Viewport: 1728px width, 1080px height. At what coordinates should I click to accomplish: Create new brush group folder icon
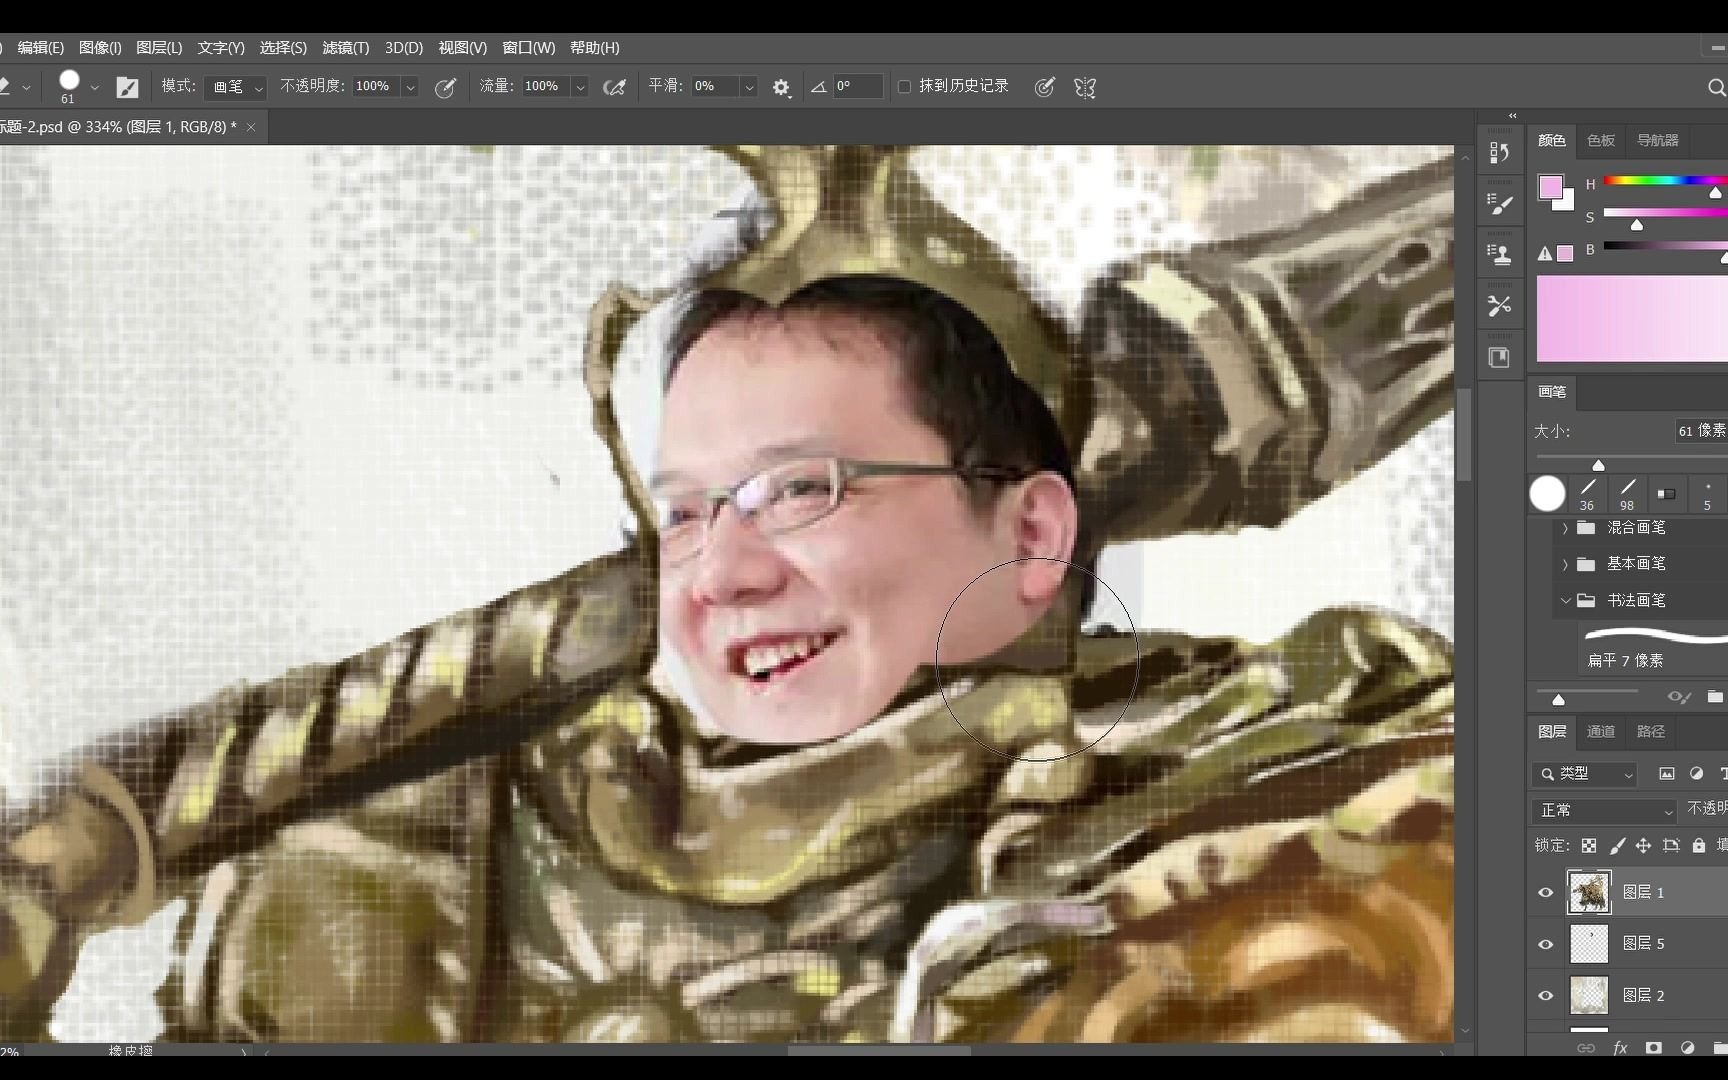(1716, 697)
